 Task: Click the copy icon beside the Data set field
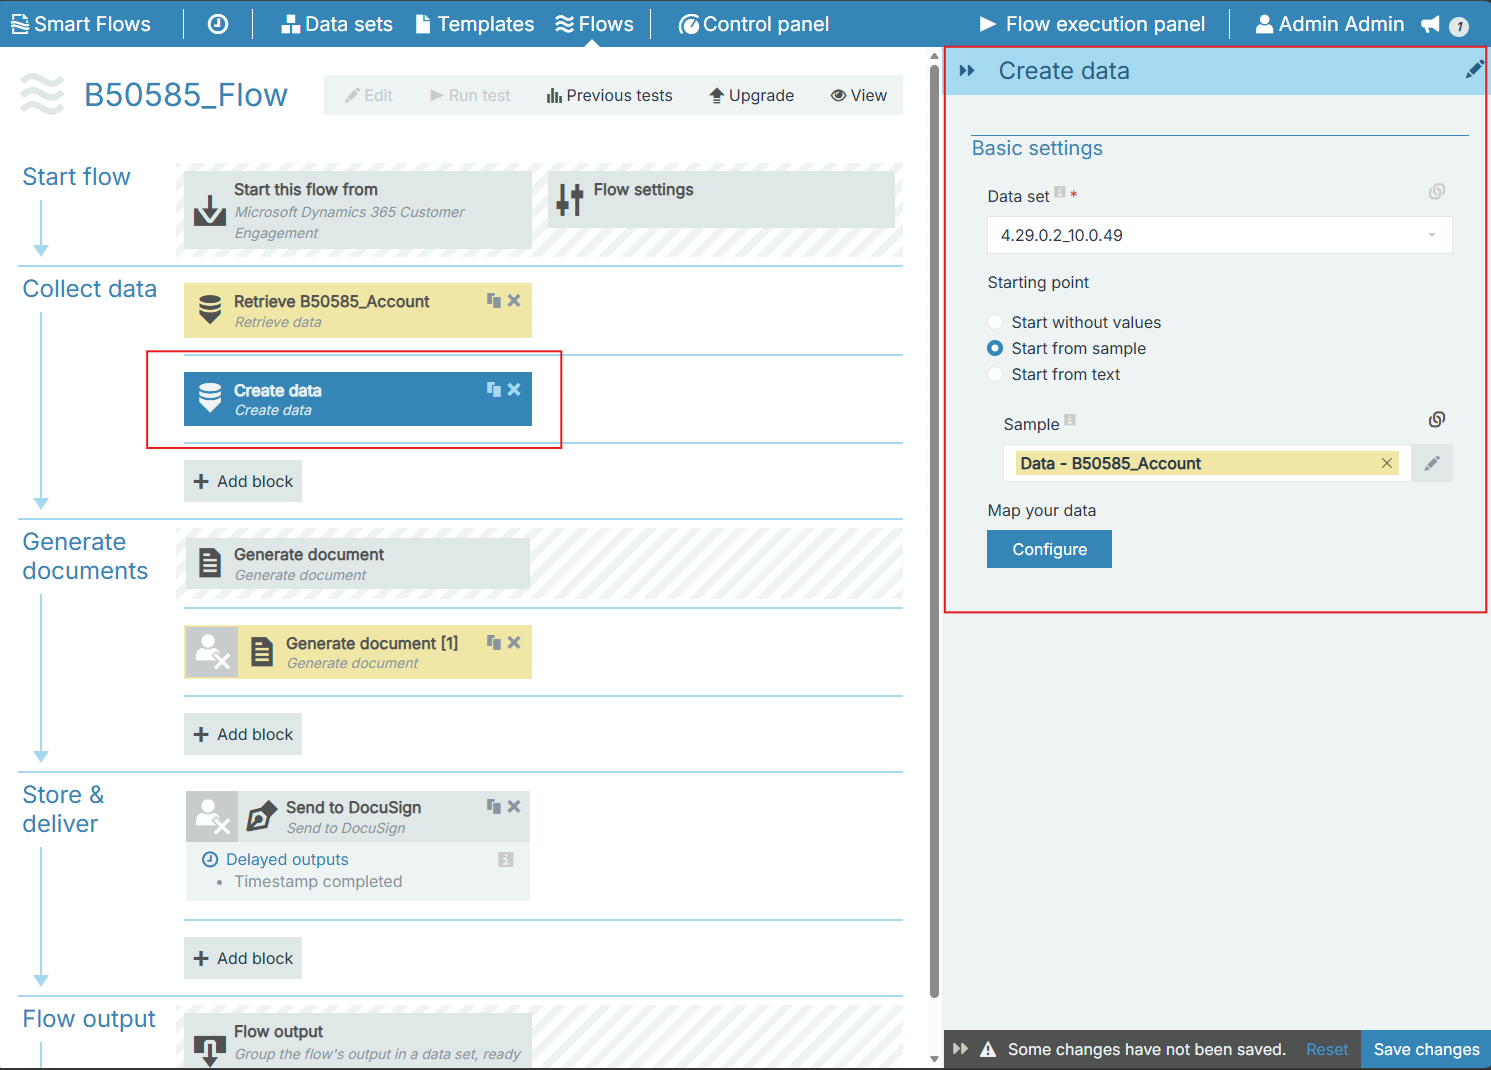point(1437,191)
